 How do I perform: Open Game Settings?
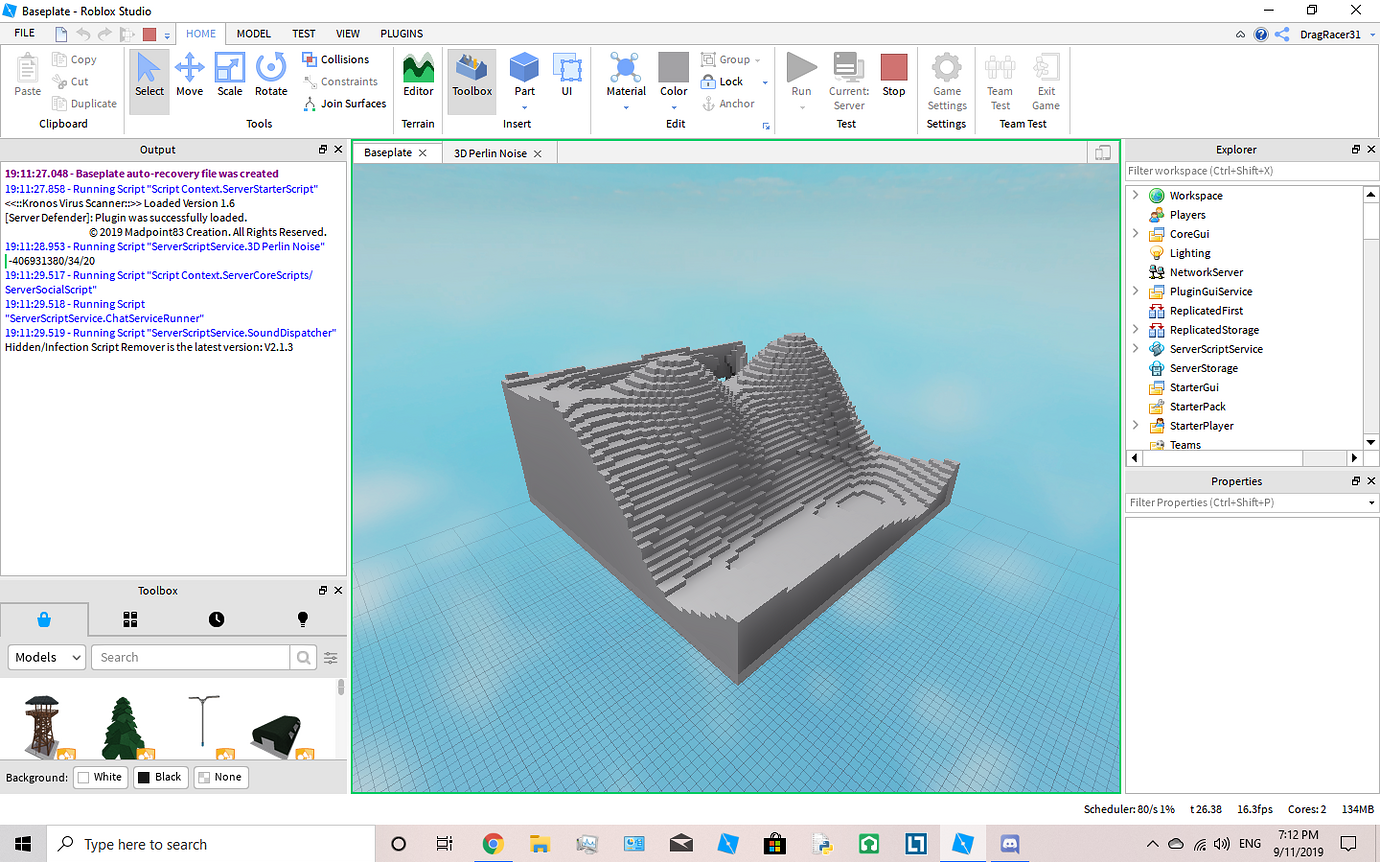point(946,82)
